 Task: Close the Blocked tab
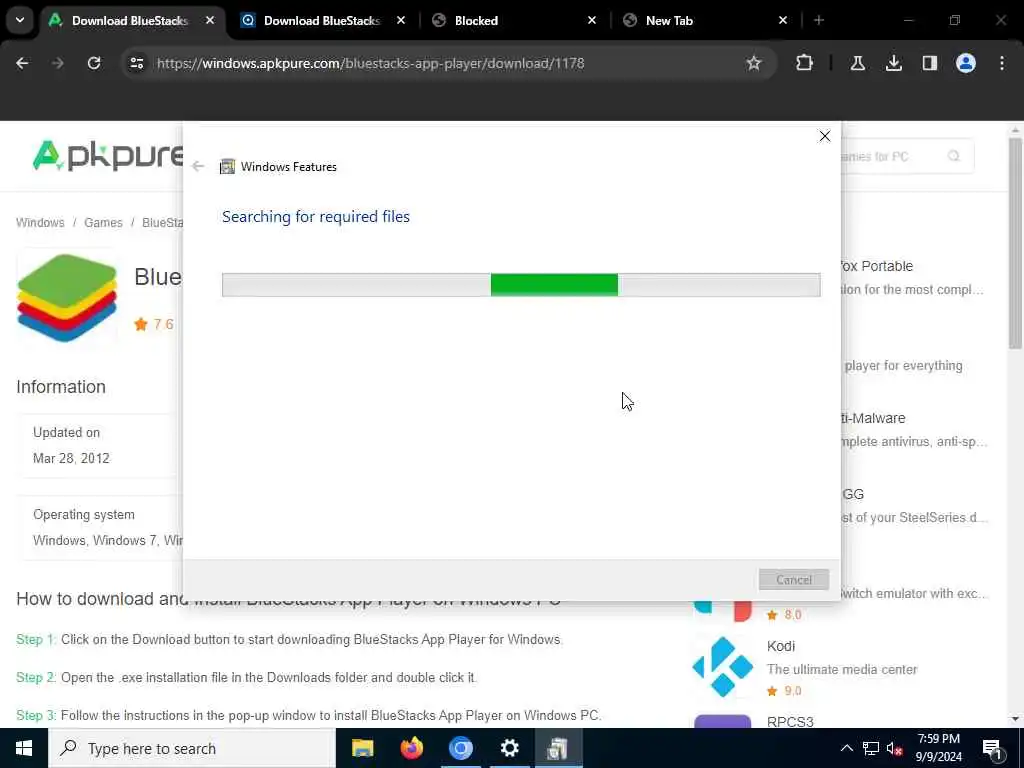pyautogui.click(x=592, y=20)
